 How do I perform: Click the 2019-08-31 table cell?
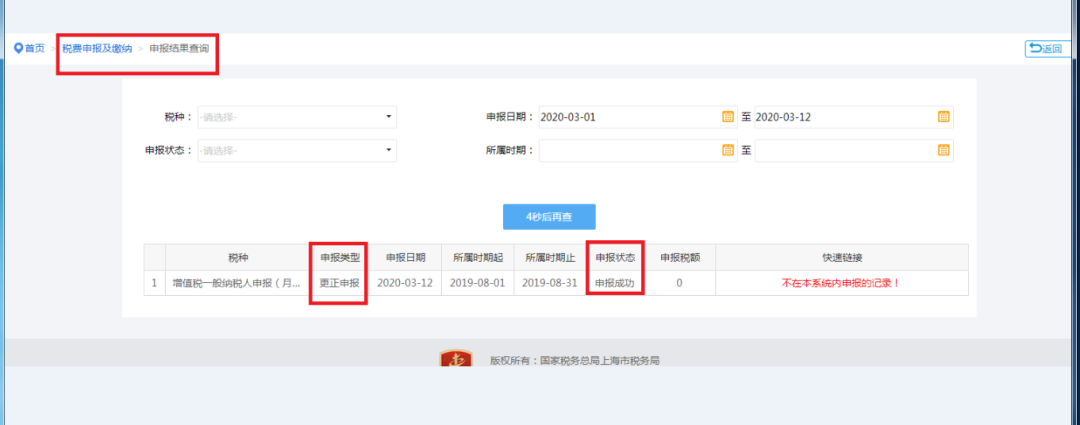coord(550,283)
